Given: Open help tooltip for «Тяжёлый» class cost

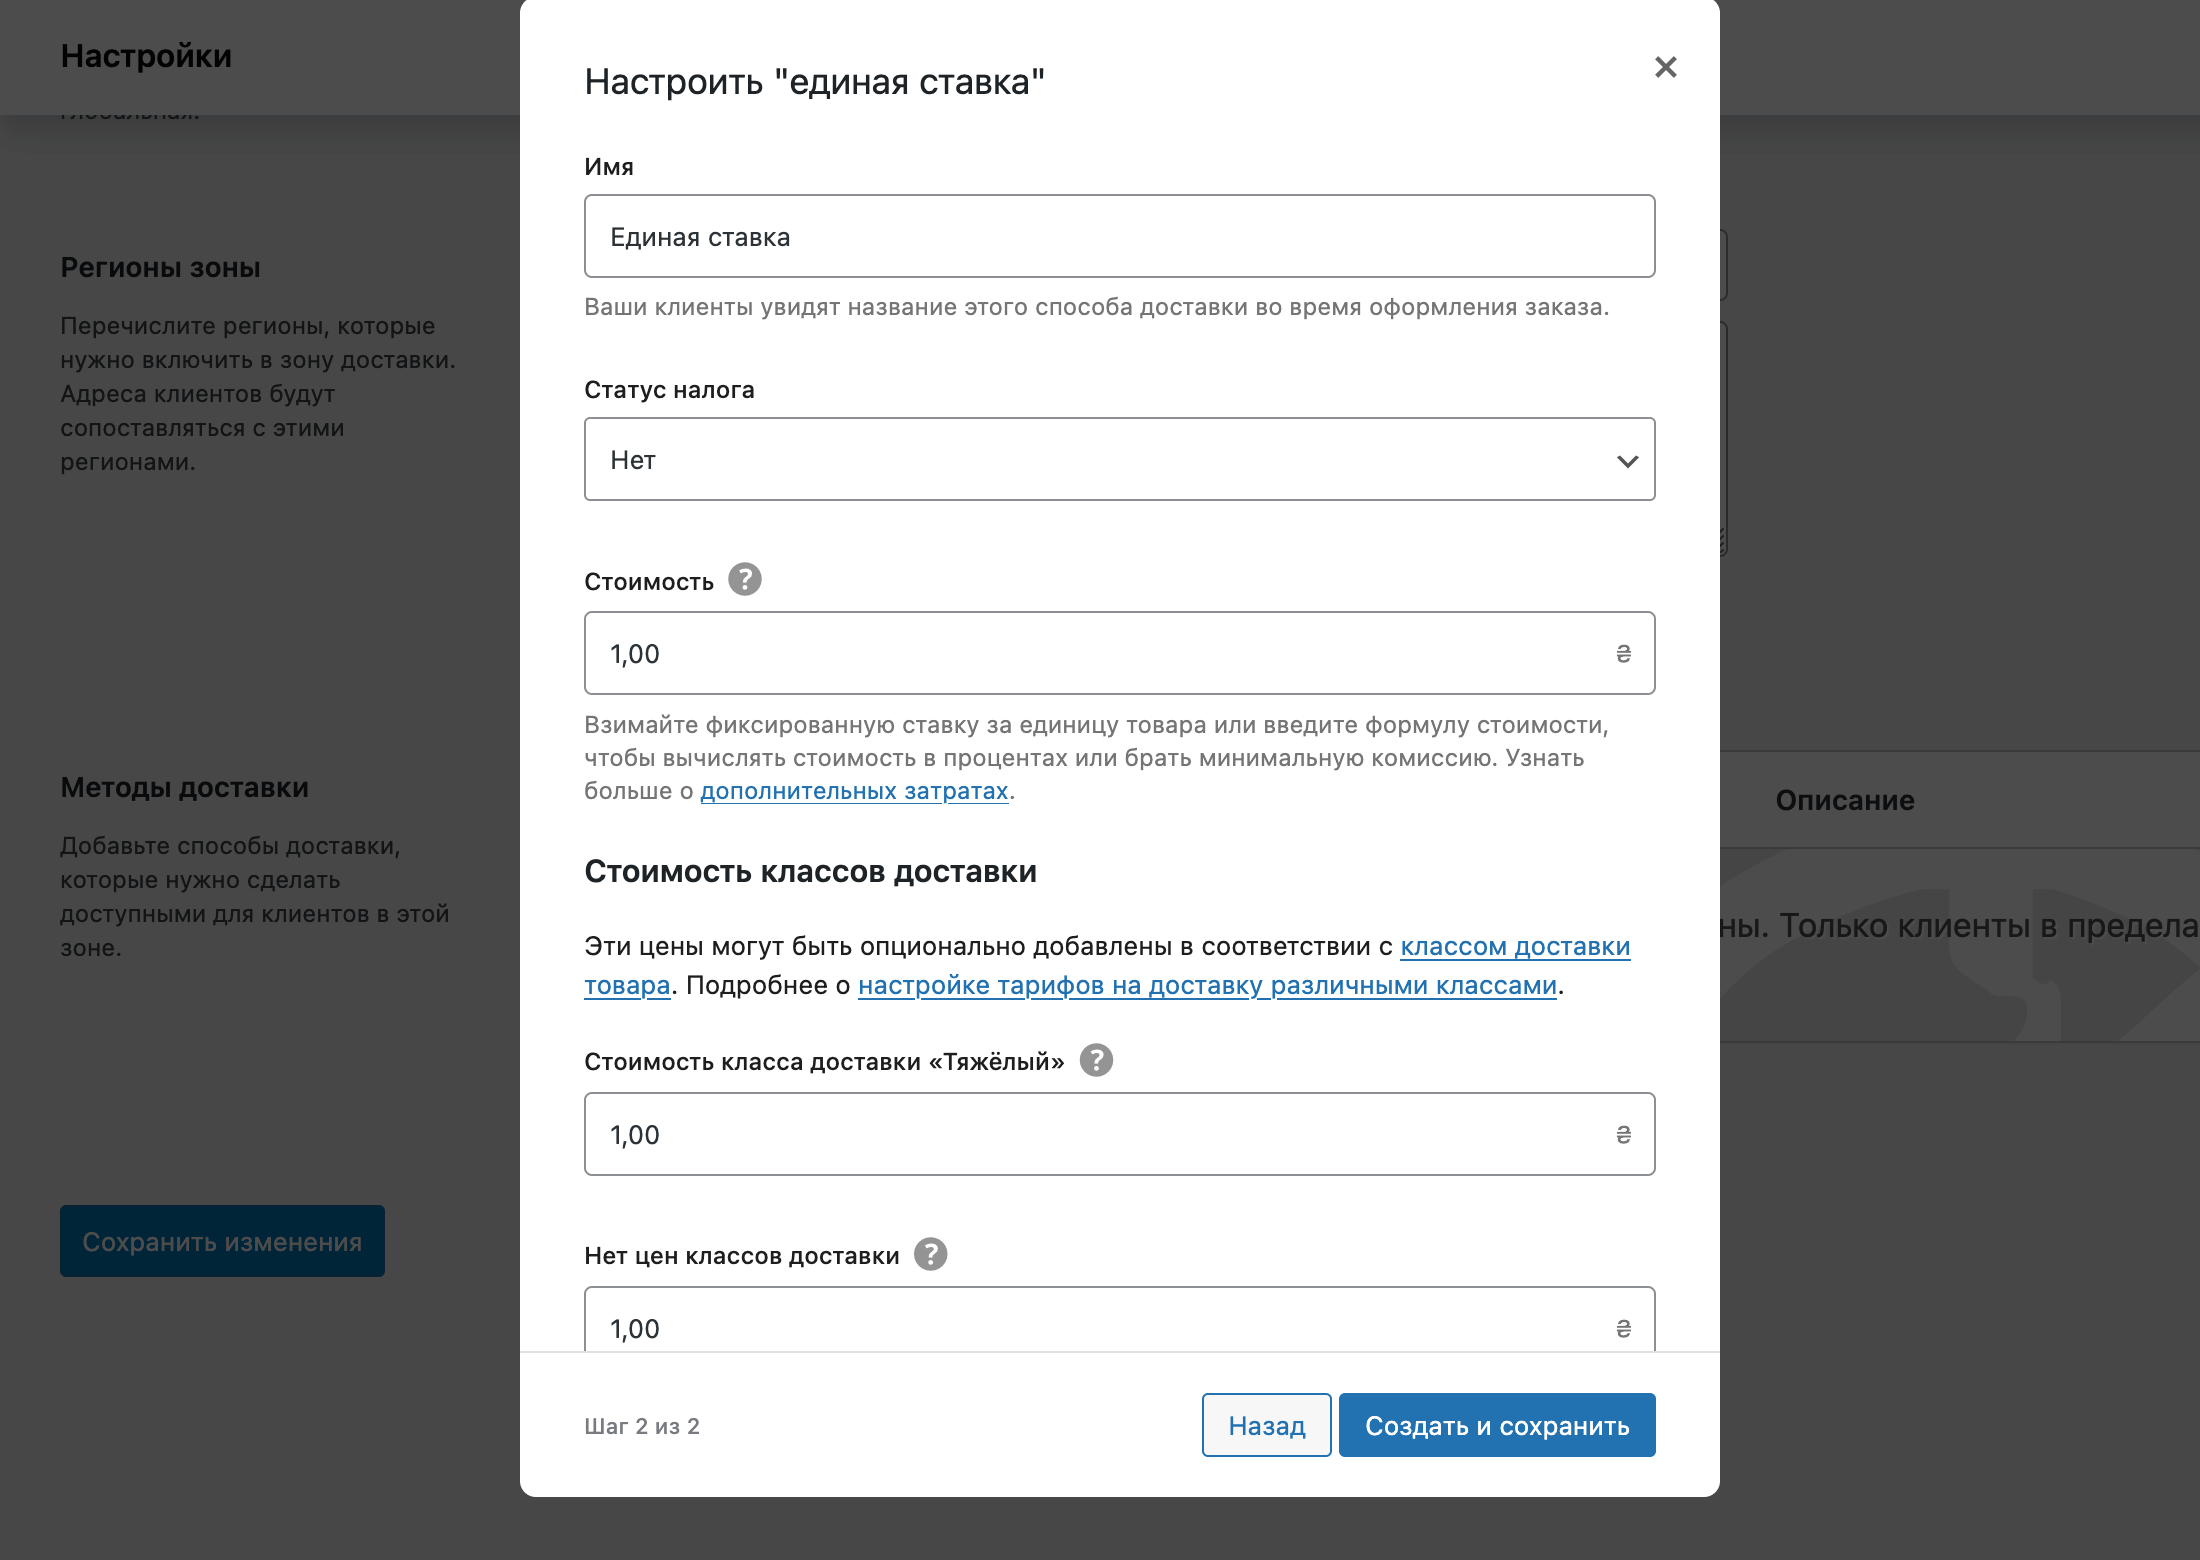Looking at the screenshot, I should (x=1096, y=1060).
